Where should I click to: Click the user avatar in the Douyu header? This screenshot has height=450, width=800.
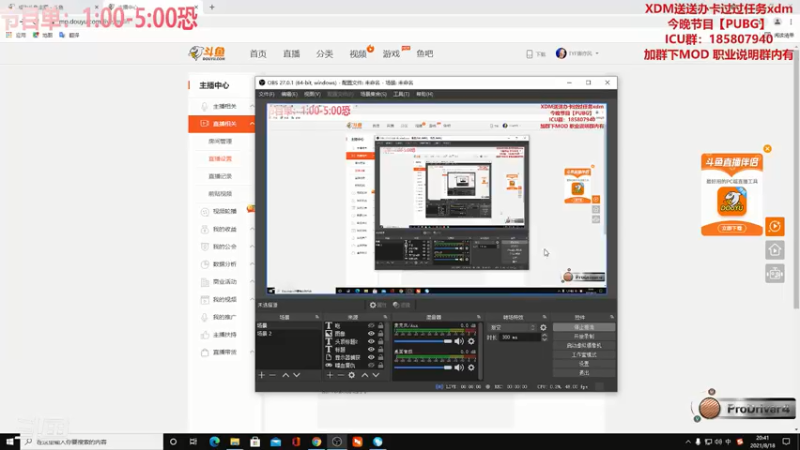click(x=561, y=54)
